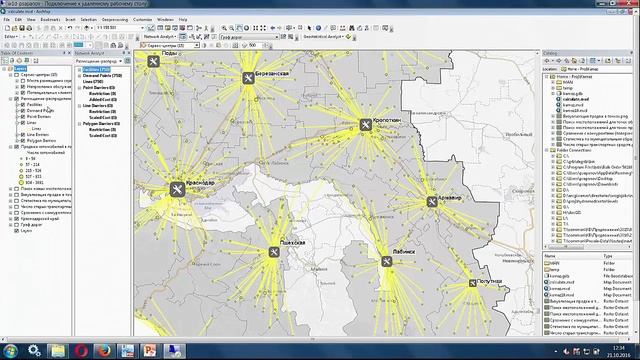Click Fixed Zoom Out arrows
640x360 pixels.
point(263,28)
